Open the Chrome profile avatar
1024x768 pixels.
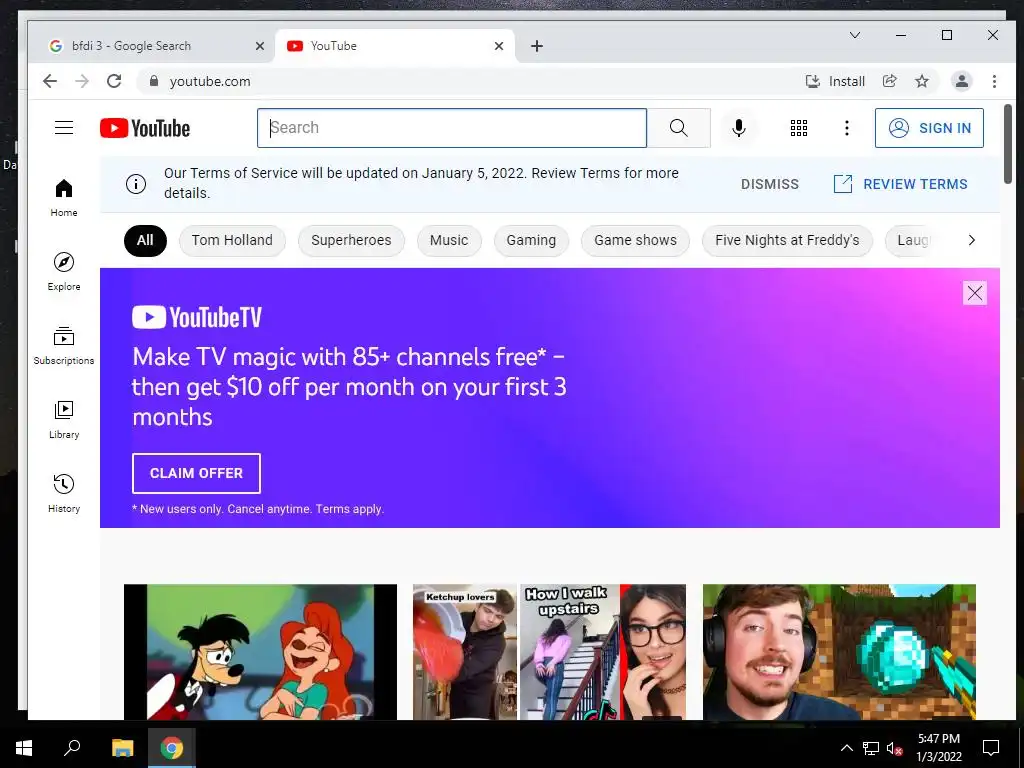(x=961, y=81)
